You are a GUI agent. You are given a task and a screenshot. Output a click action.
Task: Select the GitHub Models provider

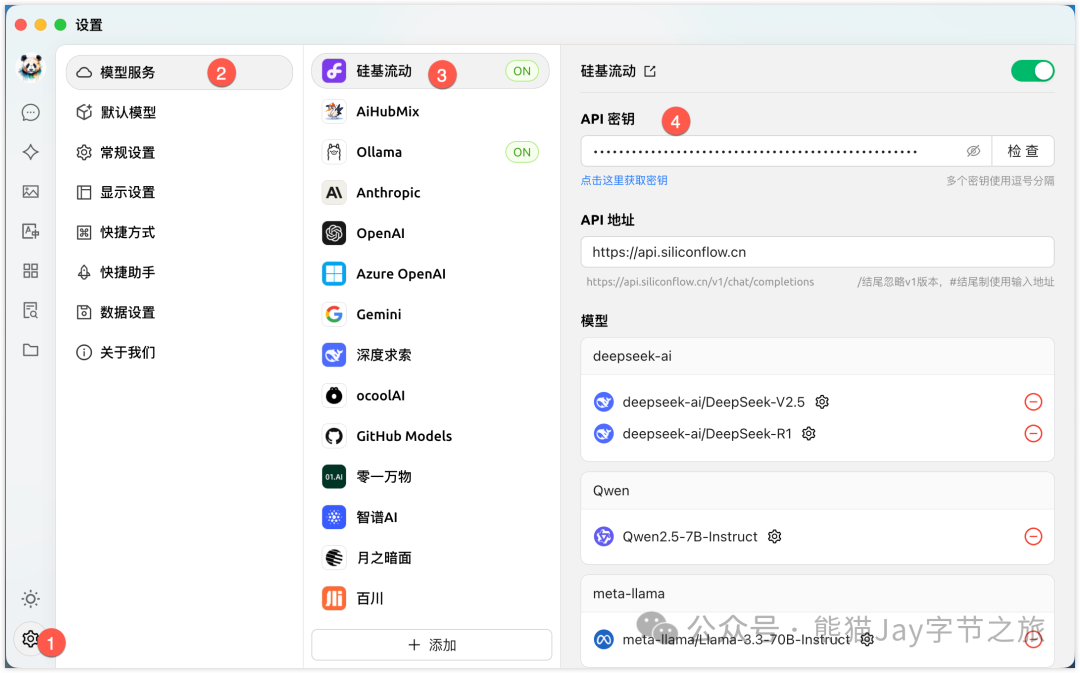(x=430, y=436)
